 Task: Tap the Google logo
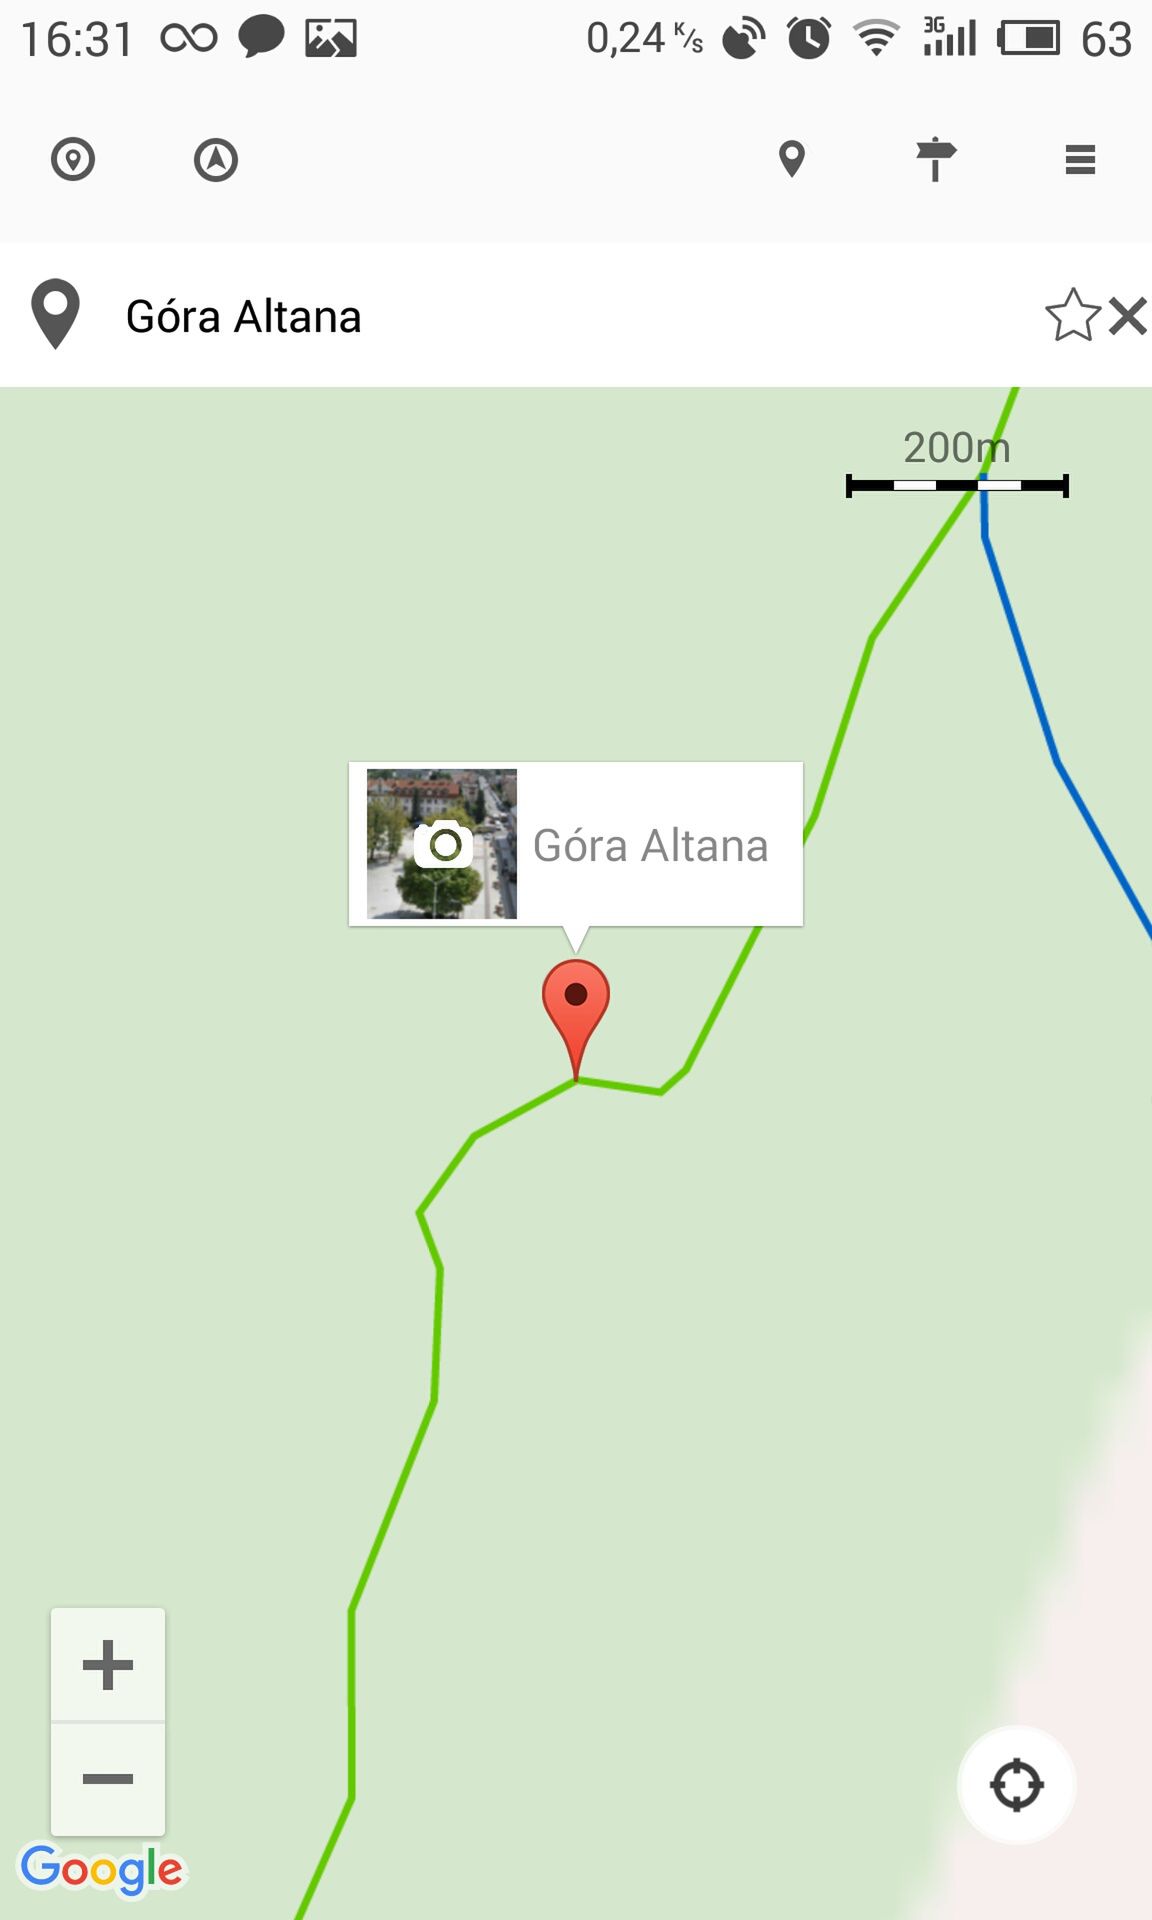click(x=103, y=1870)
